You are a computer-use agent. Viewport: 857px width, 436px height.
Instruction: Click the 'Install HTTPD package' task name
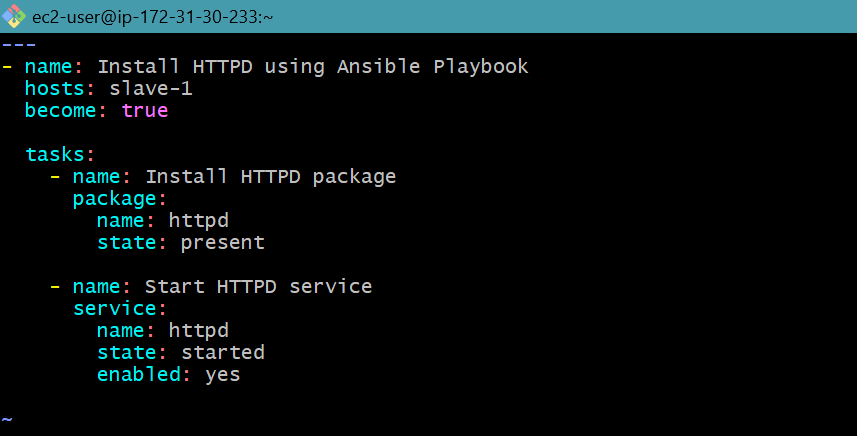[271, 177]
